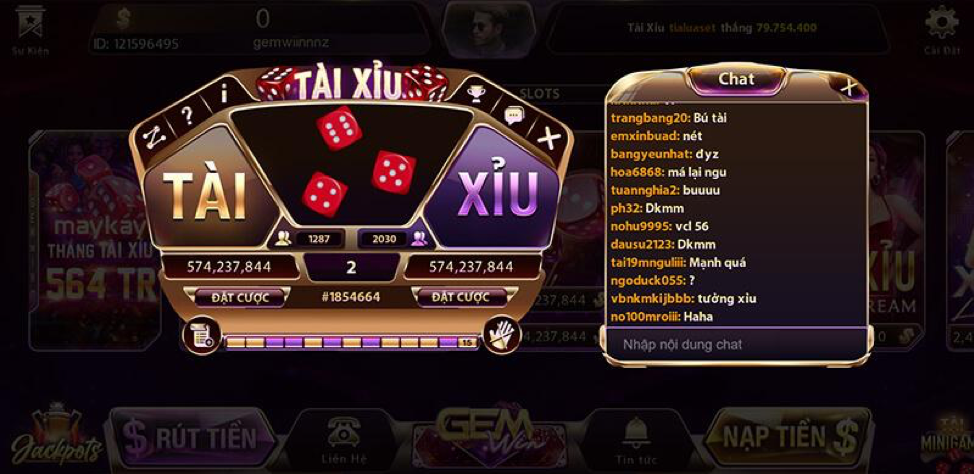Open Tin tức bell notifications
Screen dimensions: 974x474
[x=635, y=440]
